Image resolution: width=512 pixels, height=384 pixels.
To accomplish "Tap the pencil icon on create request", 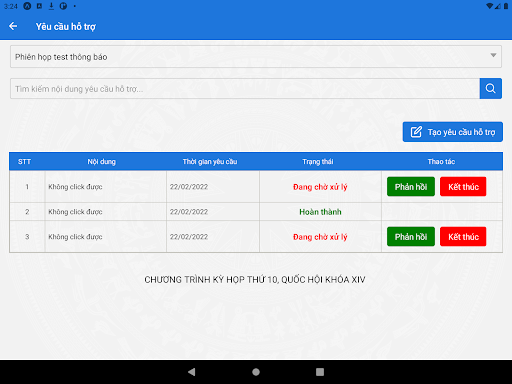I will tap(416, 132).
